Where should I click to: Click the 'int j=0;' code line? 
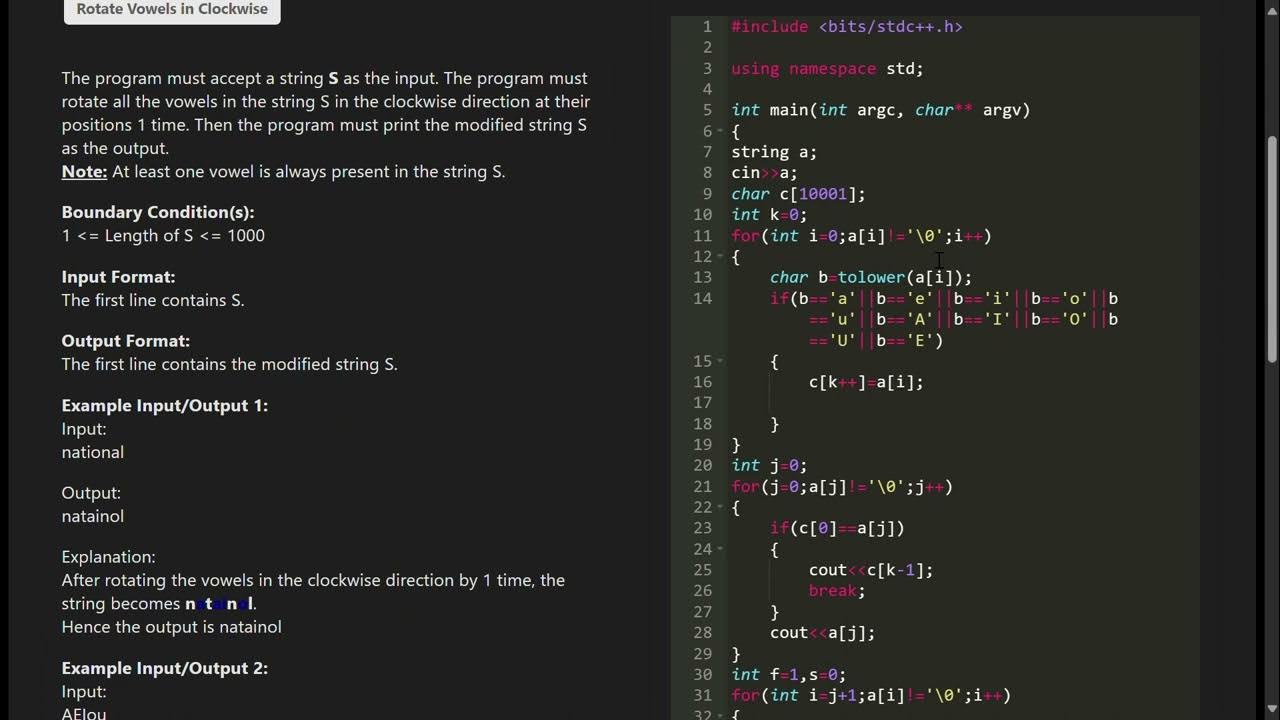[x=769, y=465]
